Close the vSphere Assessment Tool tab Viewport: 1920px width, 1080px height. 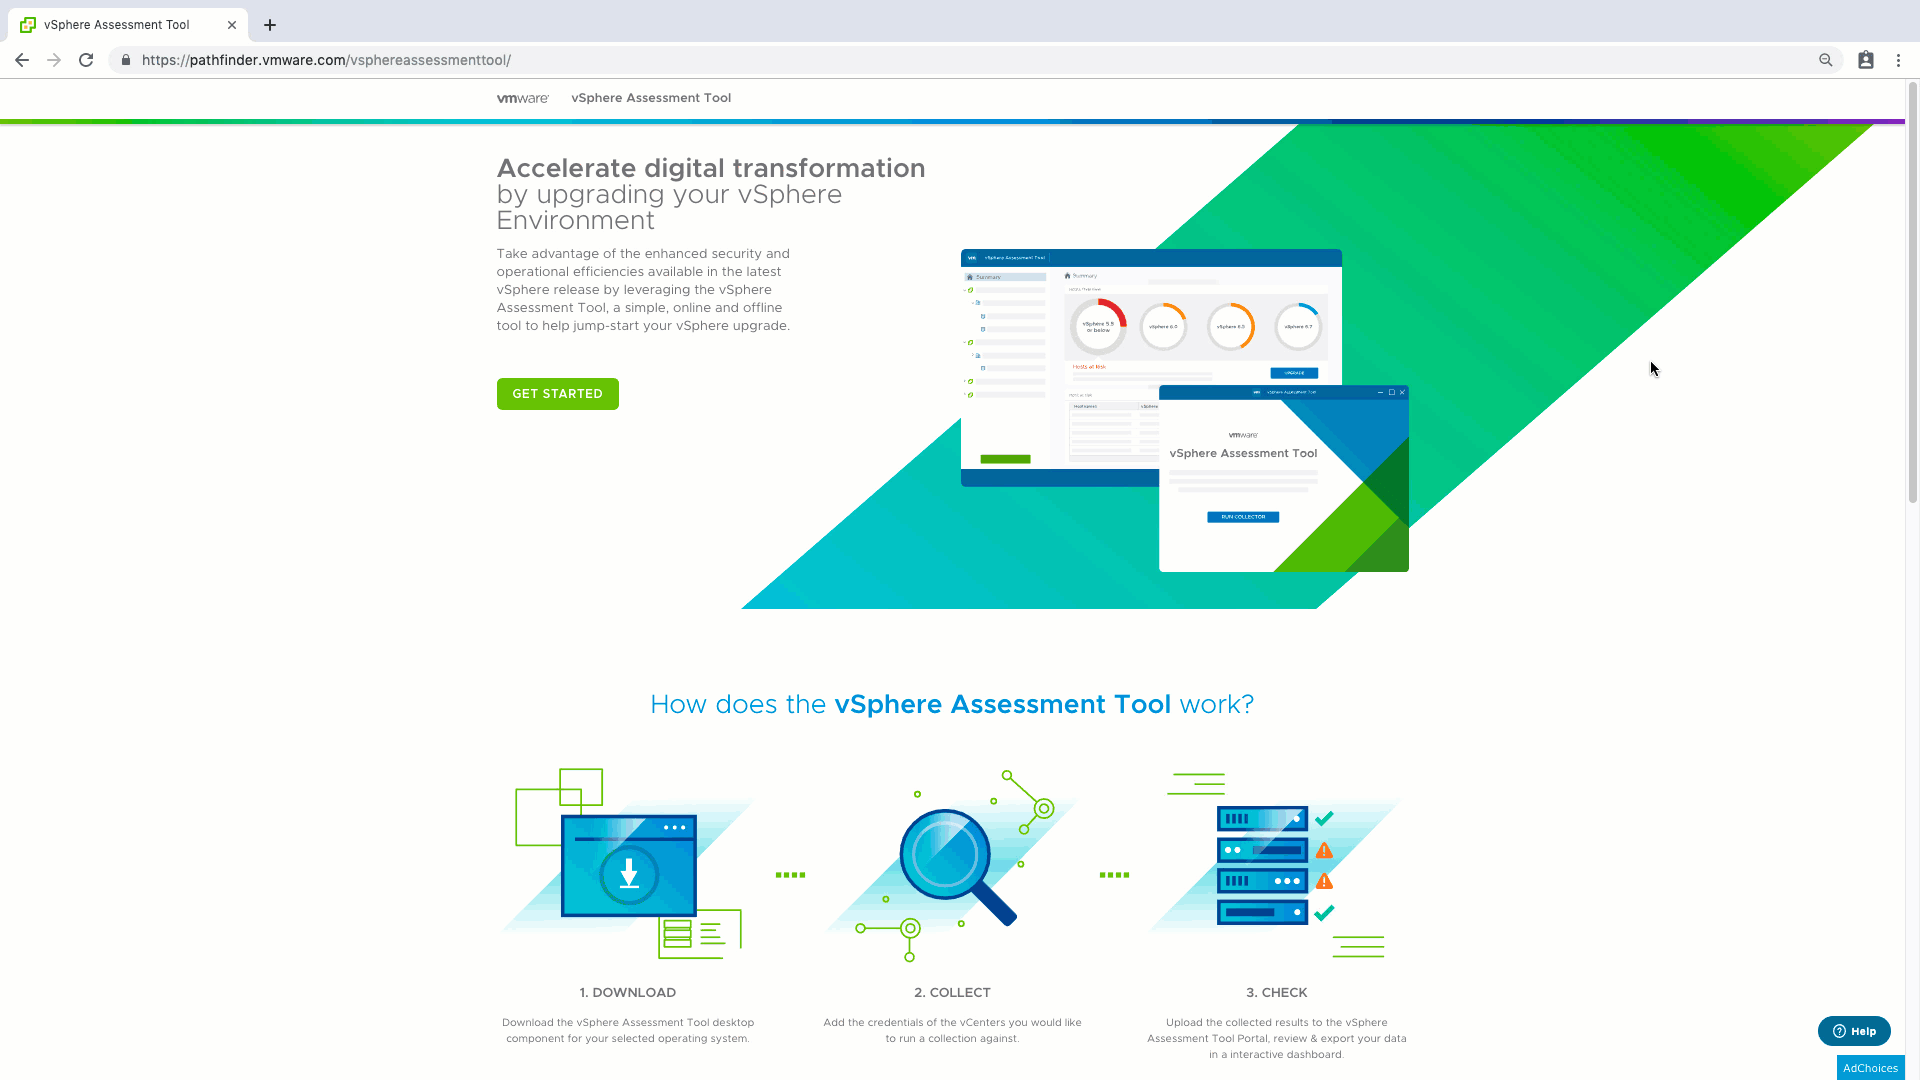pyautogui.click(x=232, y=25)
